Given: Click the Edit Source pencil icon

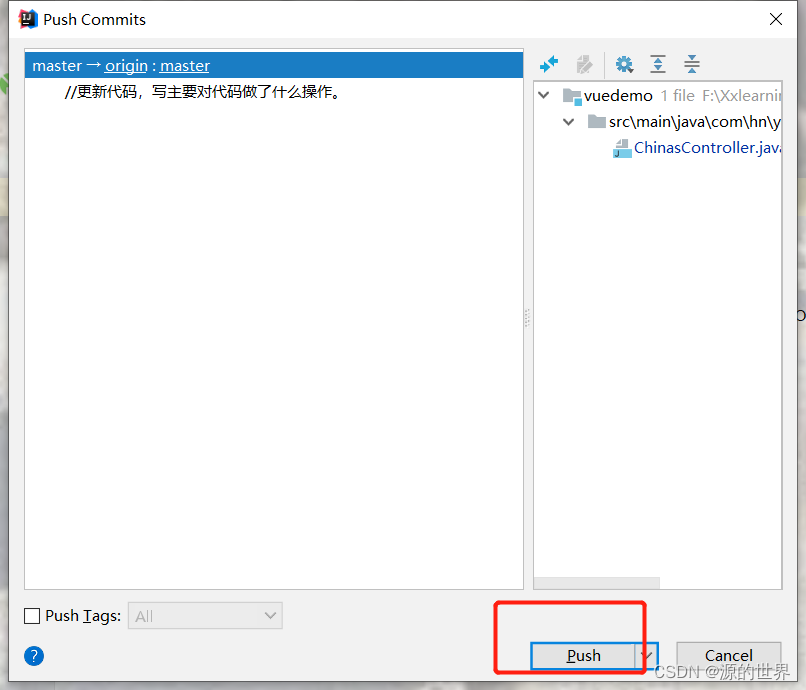Looking at the screenshot, I should point(584,64).
